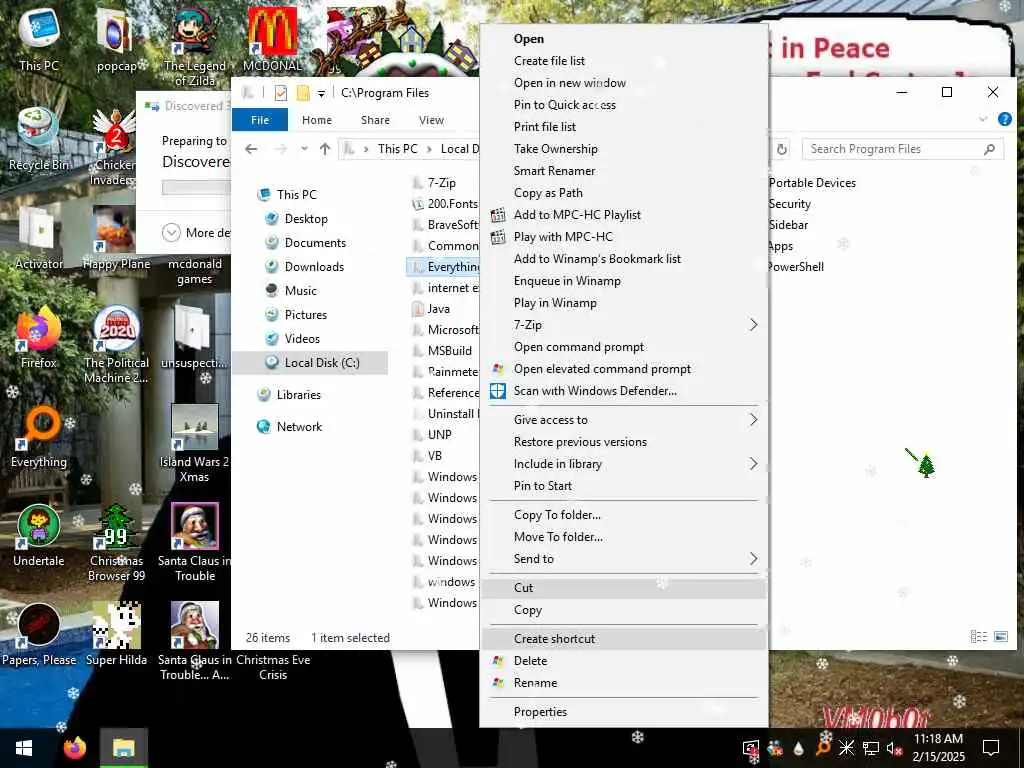Image resolution: width=1024 pixels, height=768 pixels.
Task: Open quick access toolbar customize dropdown
Action: 321,94
